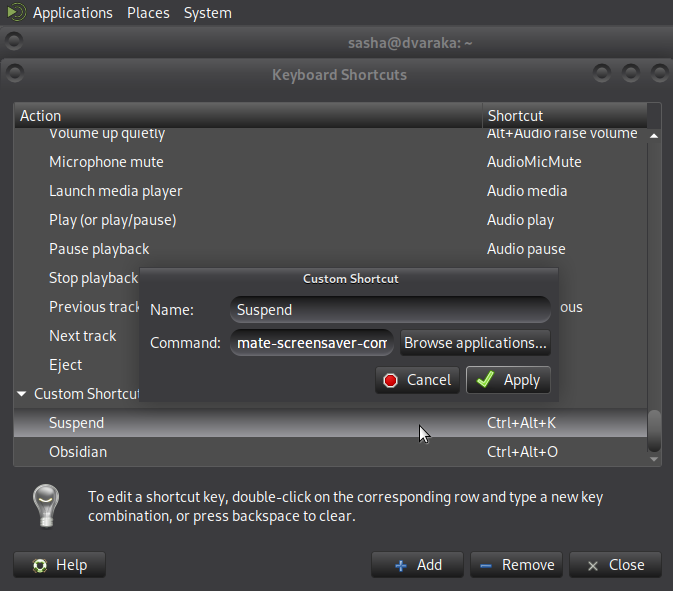Open the Applications menu
This screenshot has width=673, height=591.
(x=73, y=13)
